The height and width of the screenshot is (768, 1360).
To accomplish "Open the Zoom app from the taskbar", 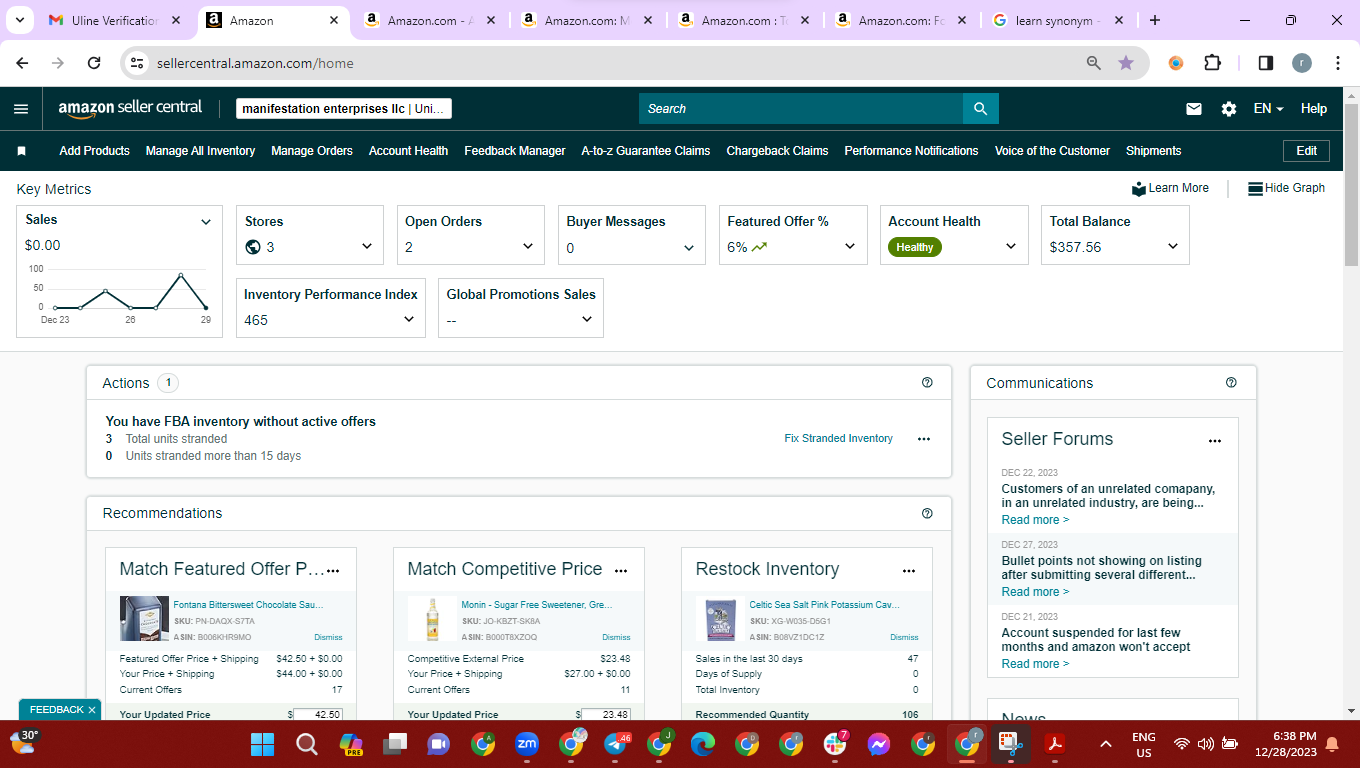I will pos(527,744).
